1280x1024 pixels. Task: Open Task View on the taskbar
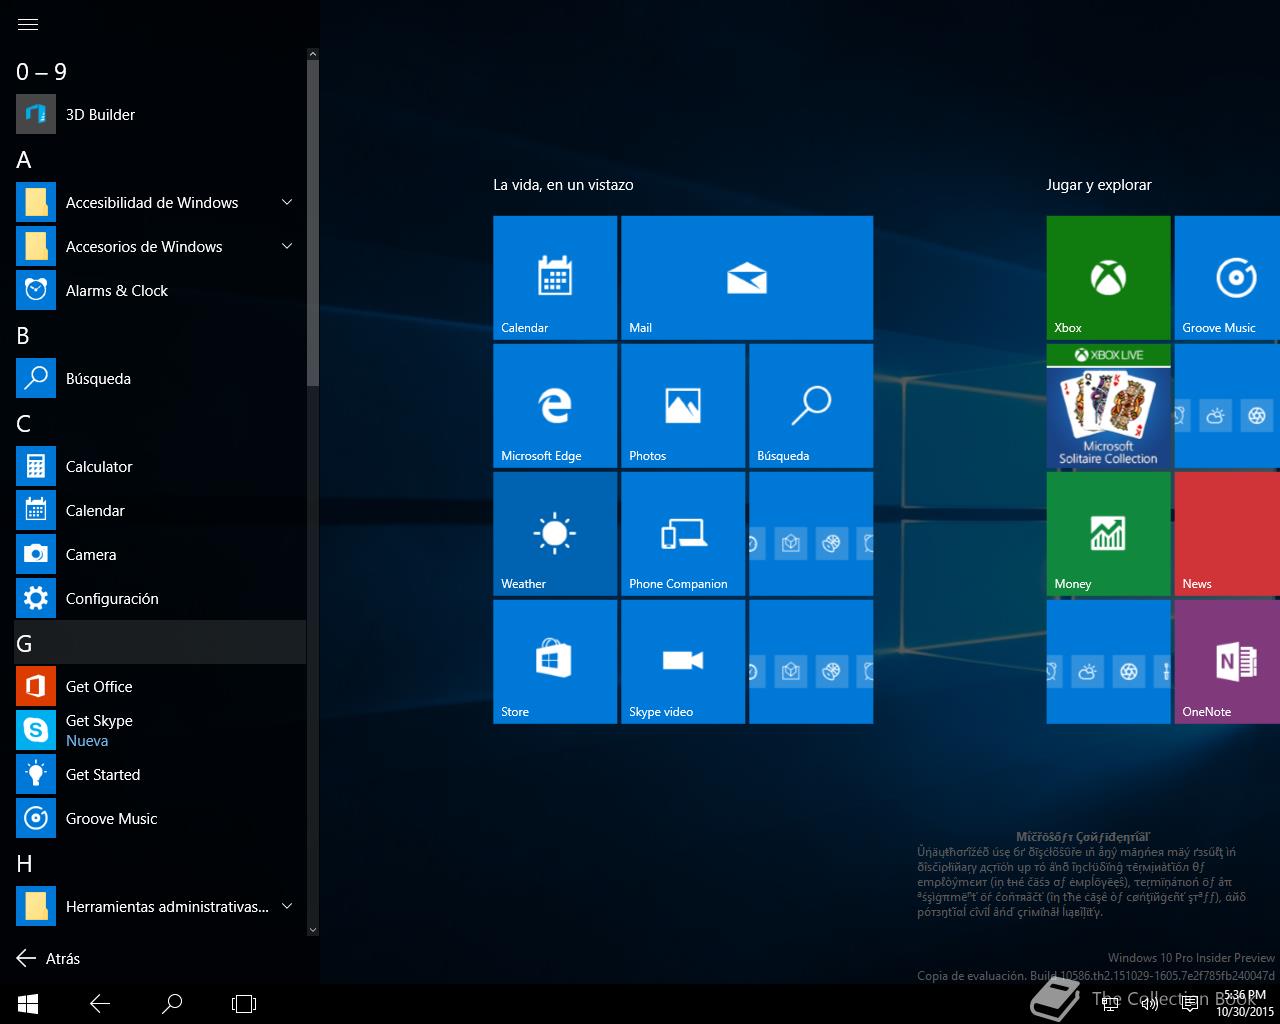click(x=244, y=1003)
